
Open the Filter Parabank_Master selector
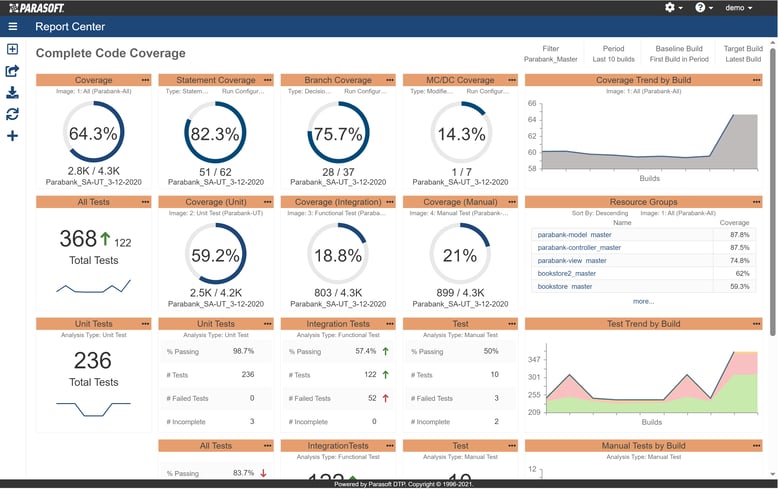point(551,54)
